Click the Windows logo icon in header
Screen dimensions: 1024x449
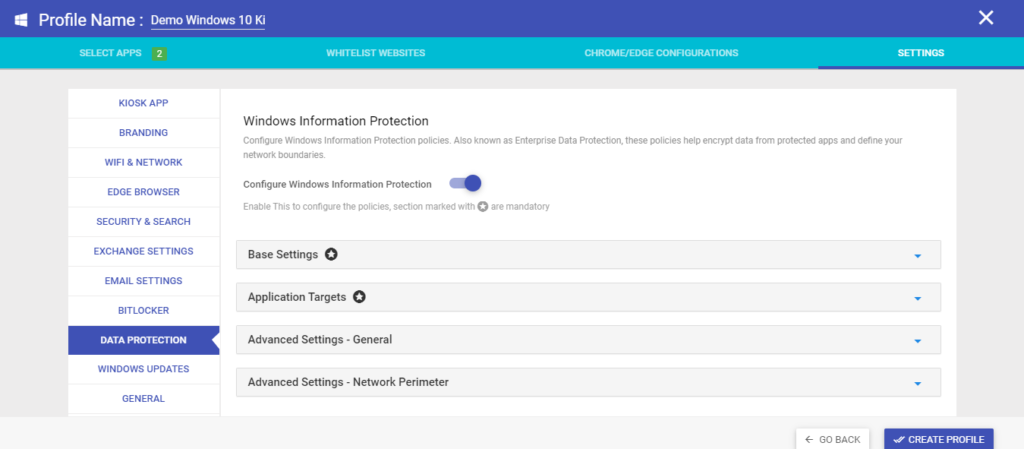click(x=21, y=20)
